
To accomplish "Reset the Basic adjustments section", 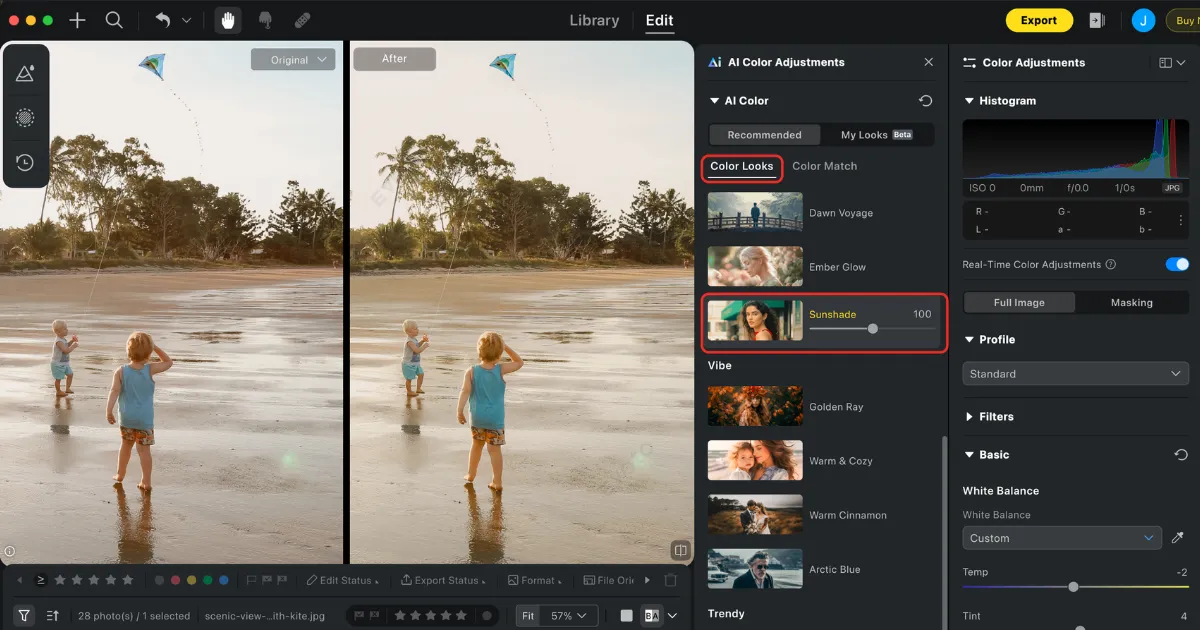I will pos(1181,455).
